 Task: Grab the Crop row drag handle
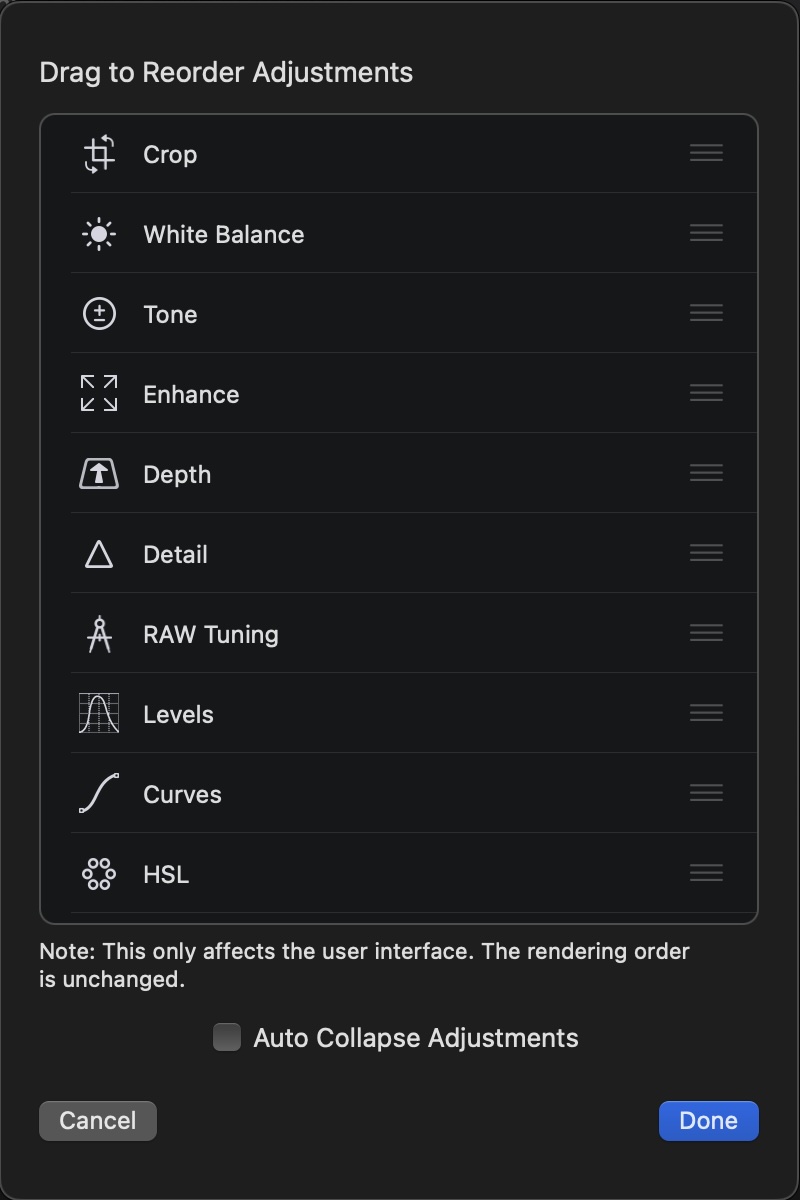pyautogui.click(x=706, y=153)
